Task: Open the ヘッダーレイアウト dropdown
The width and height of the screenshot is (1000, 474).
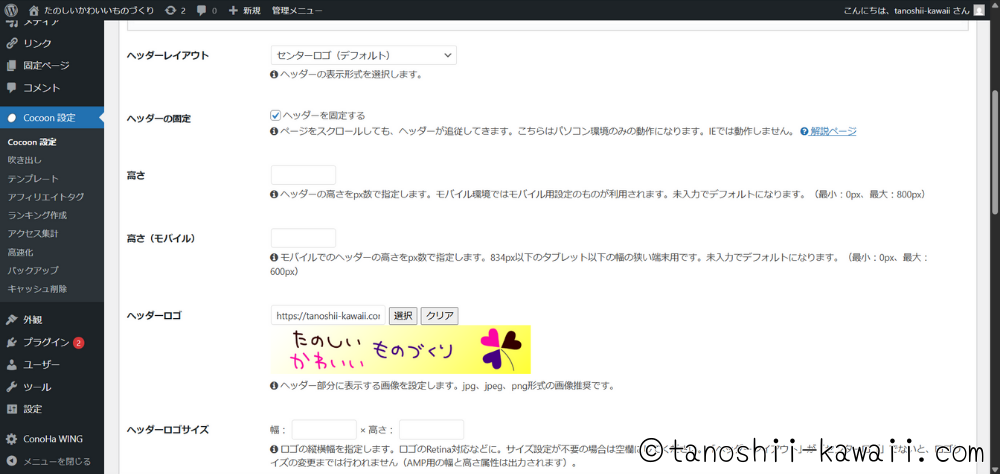Action: (364, 55)
